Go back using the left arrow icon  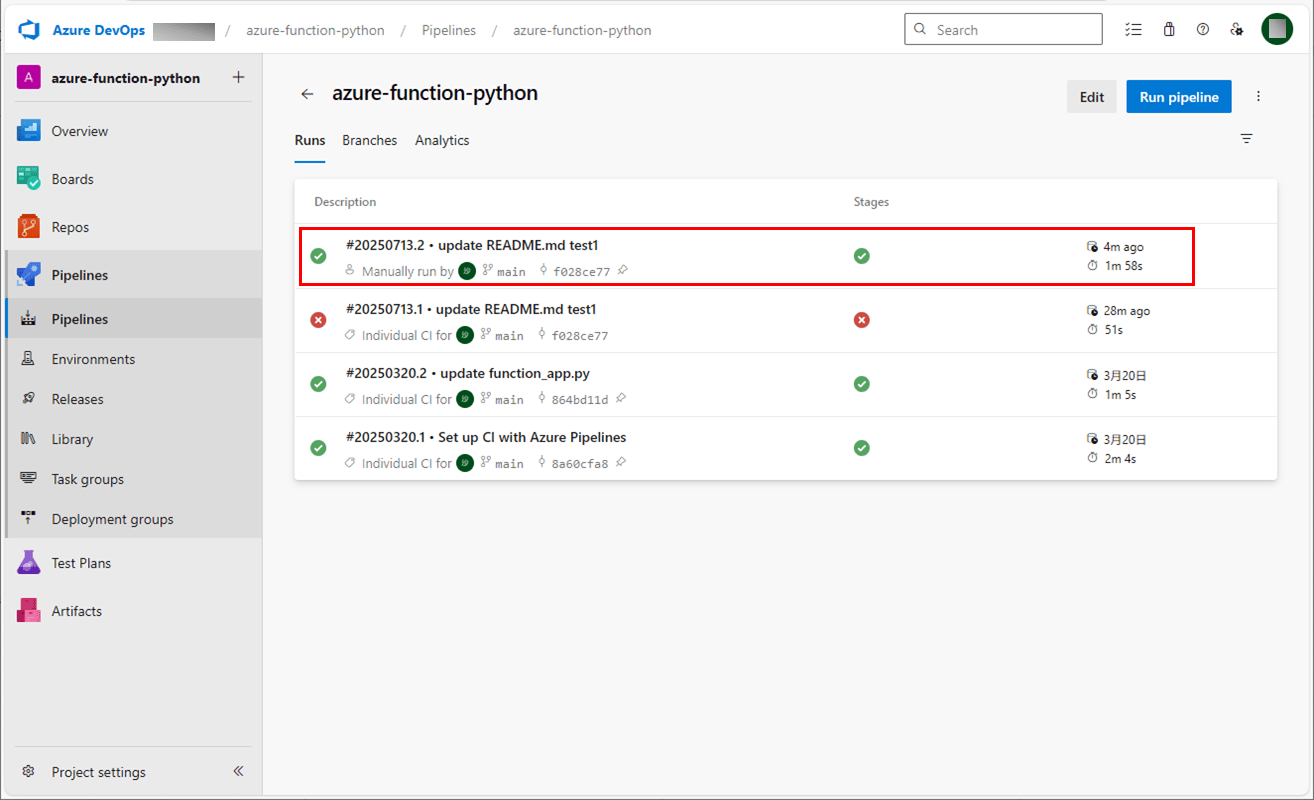(x=307, y=94)
